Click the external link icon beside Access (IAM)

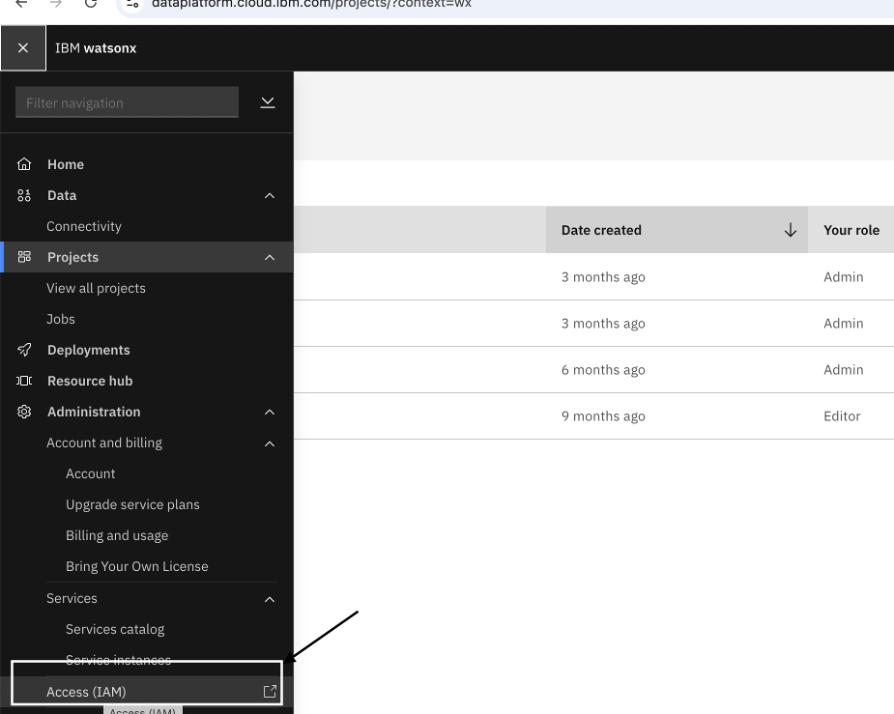268,690
